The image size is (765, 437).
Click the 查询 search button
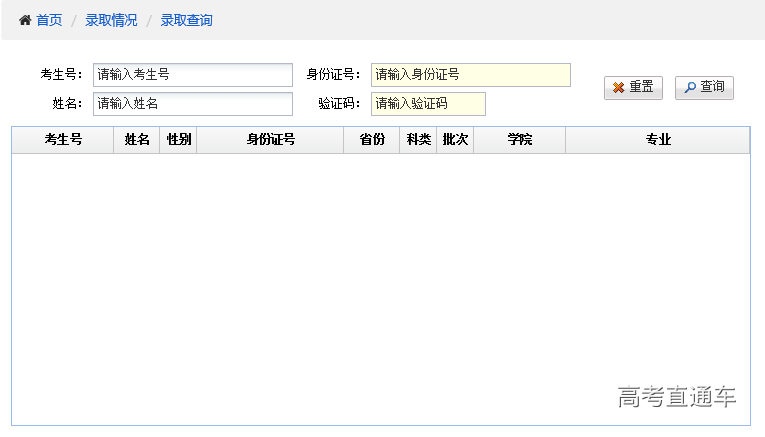[704, 88]
